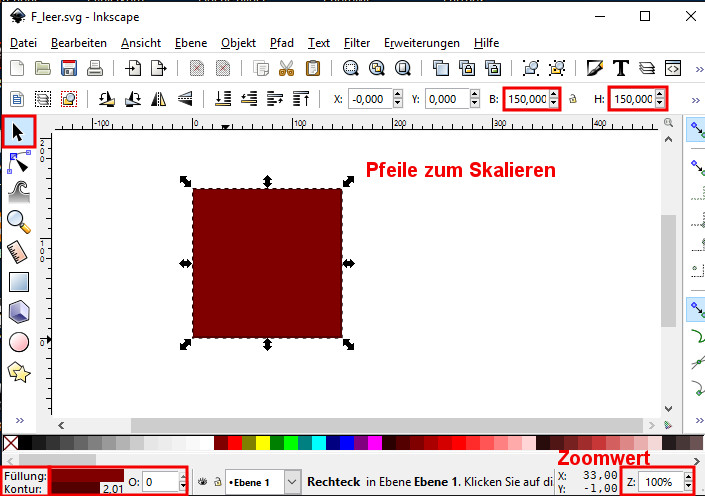The width and height of the screenshot is (705, 496).
Task: Select all objects in all layers
Action: click(43, 98)
